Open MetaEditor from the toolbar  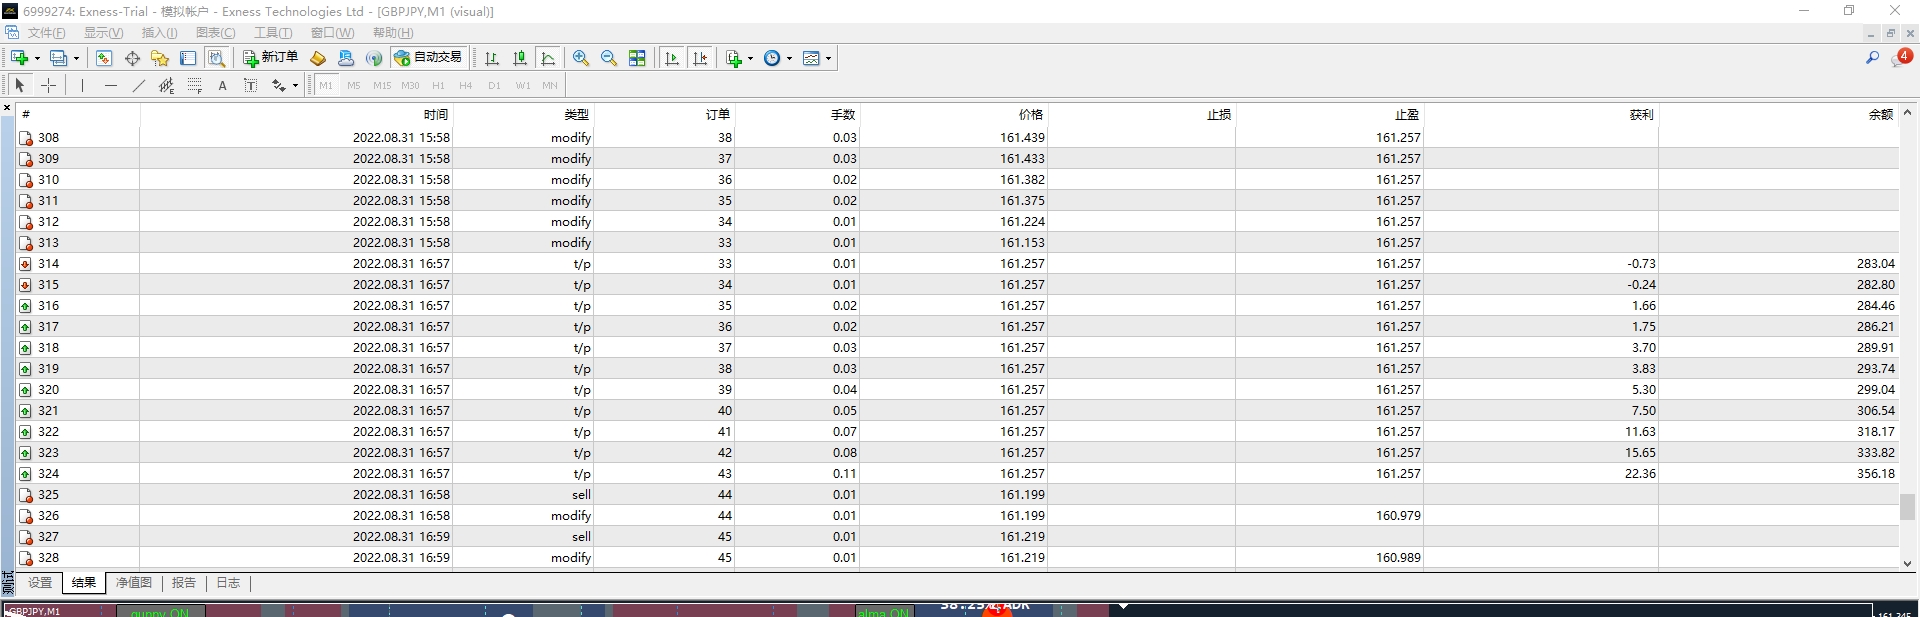click(x=318, y=58)
